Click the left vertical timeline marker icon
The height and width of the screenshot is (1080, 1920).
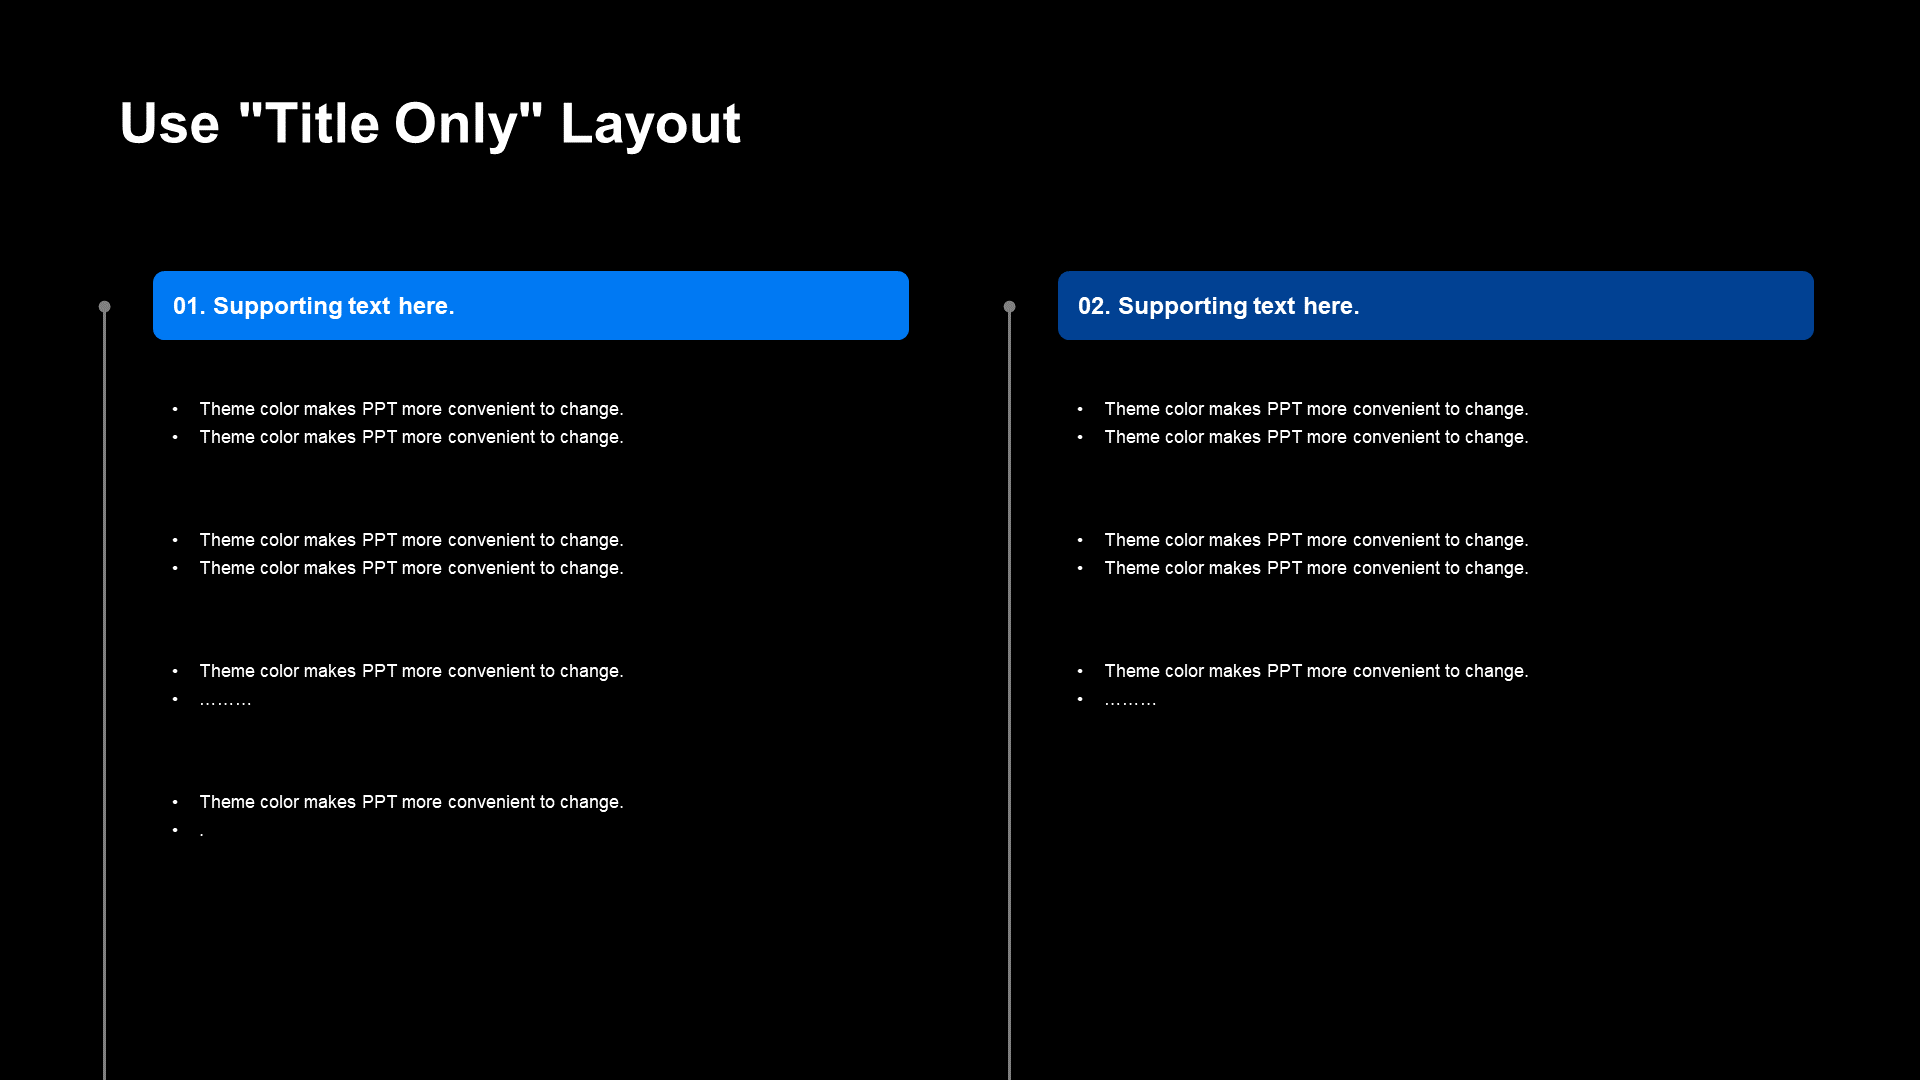pyautogui.click(x=105, y=303)
